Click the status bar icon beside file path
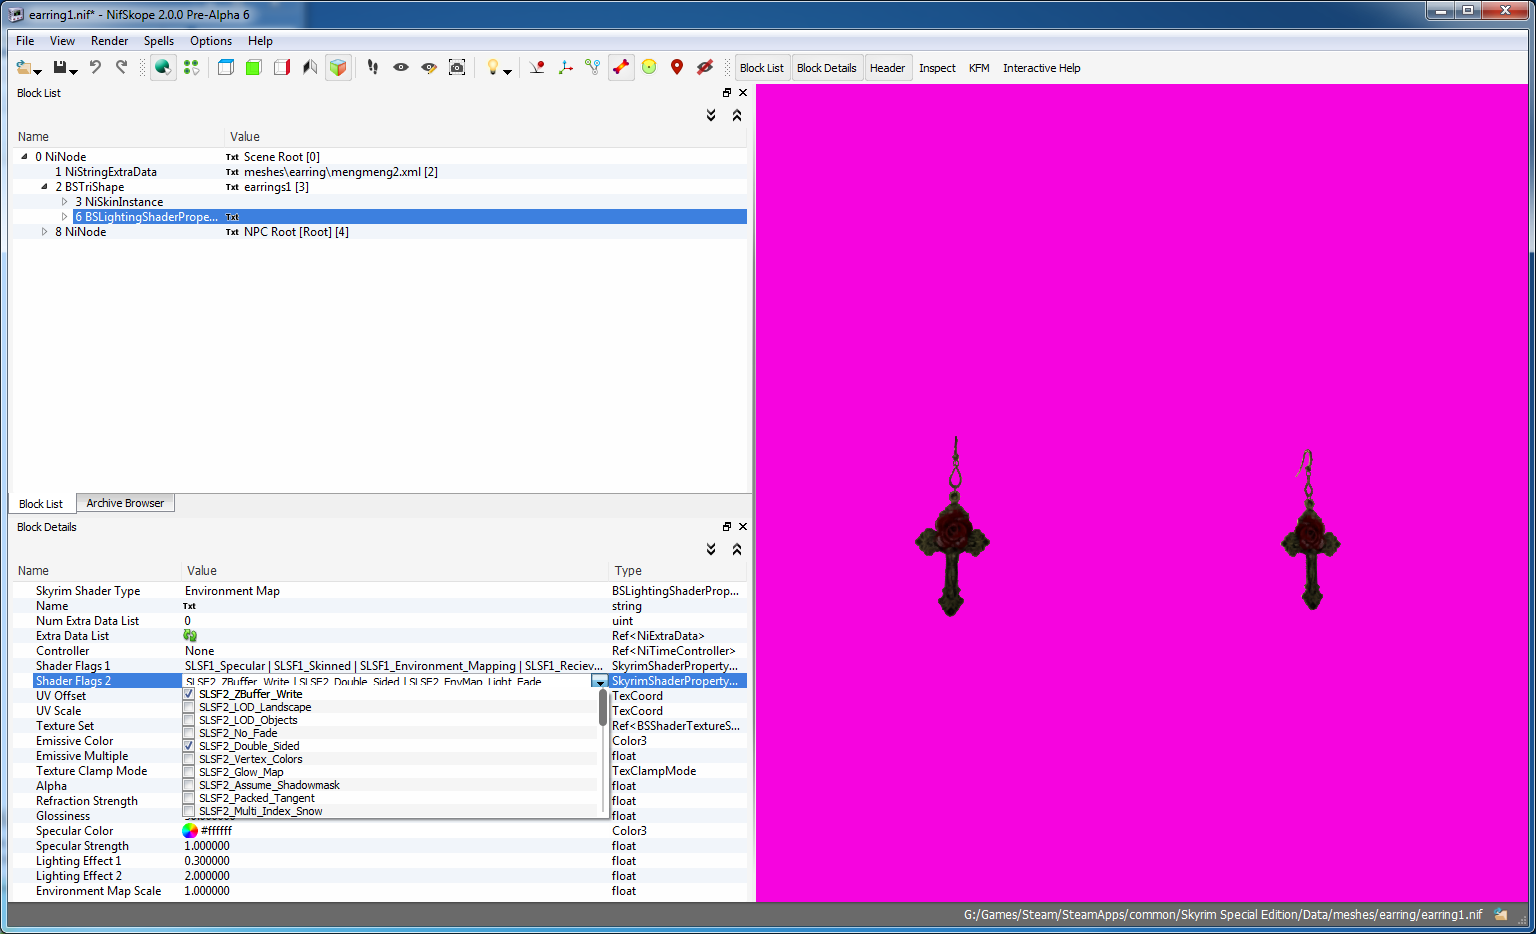 point(1501,914)
